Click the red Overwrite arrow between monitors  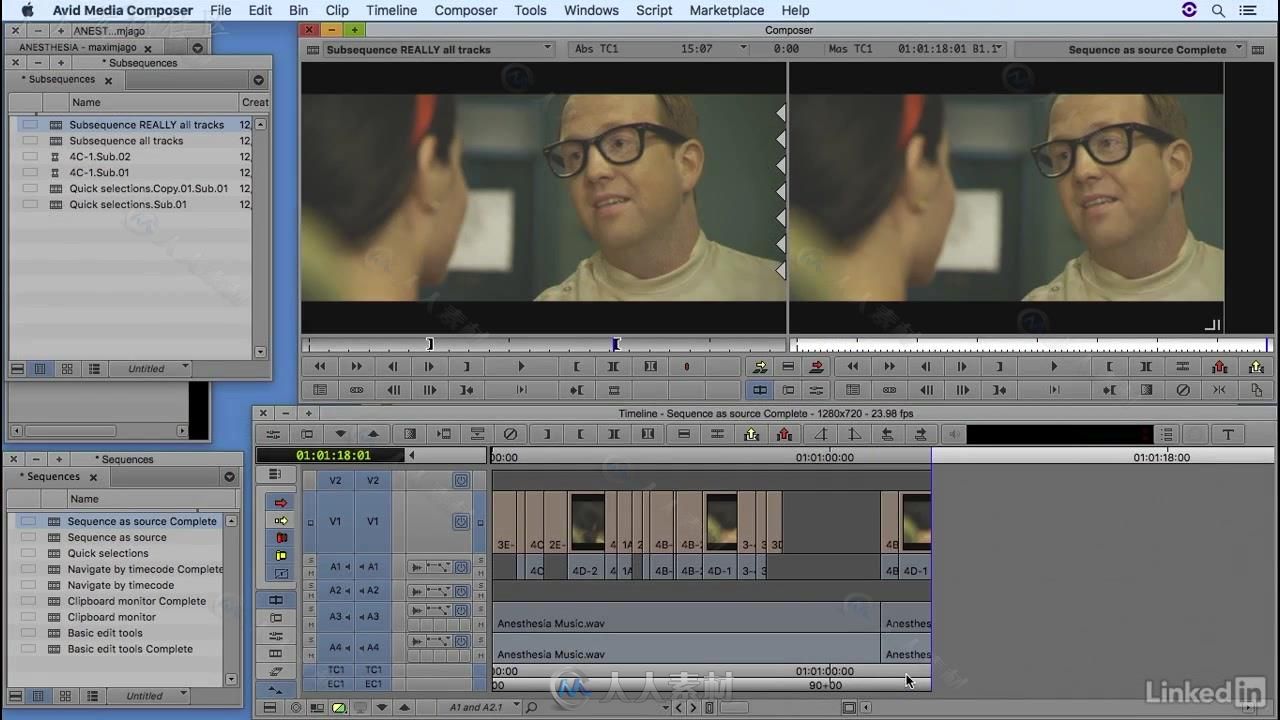818,367
